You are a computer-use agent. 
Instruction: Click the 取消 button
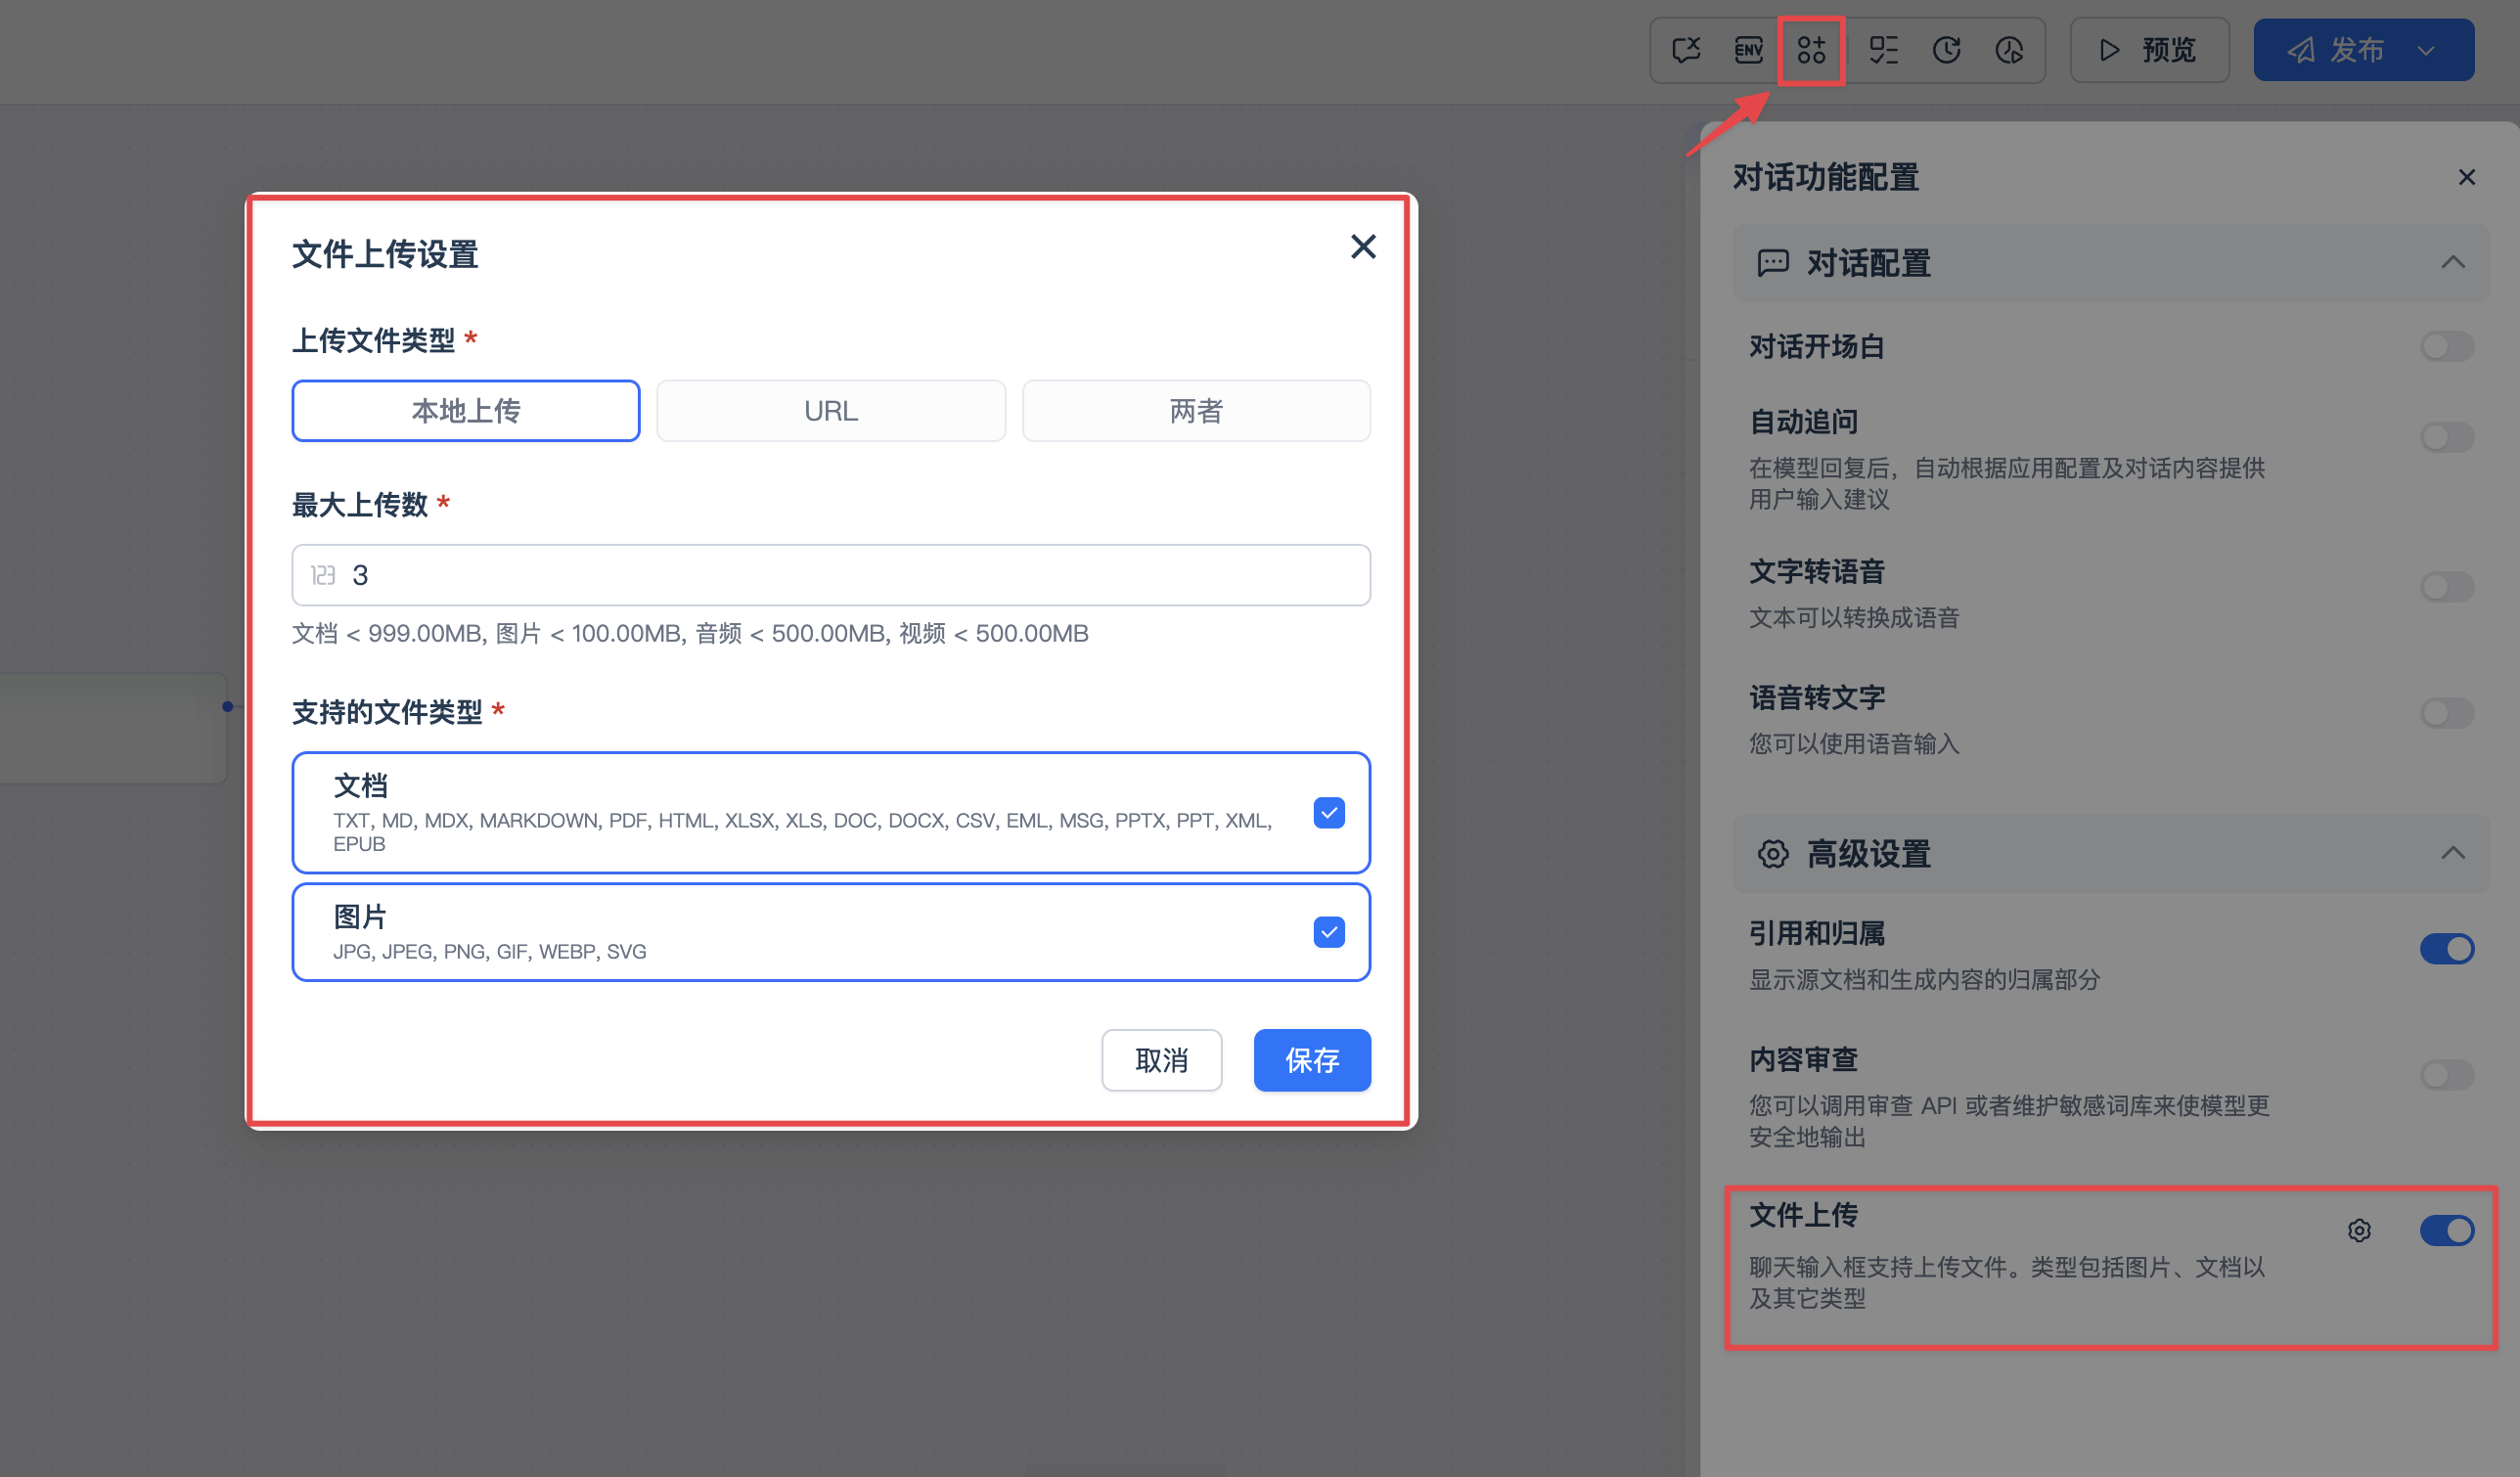1161,1060
